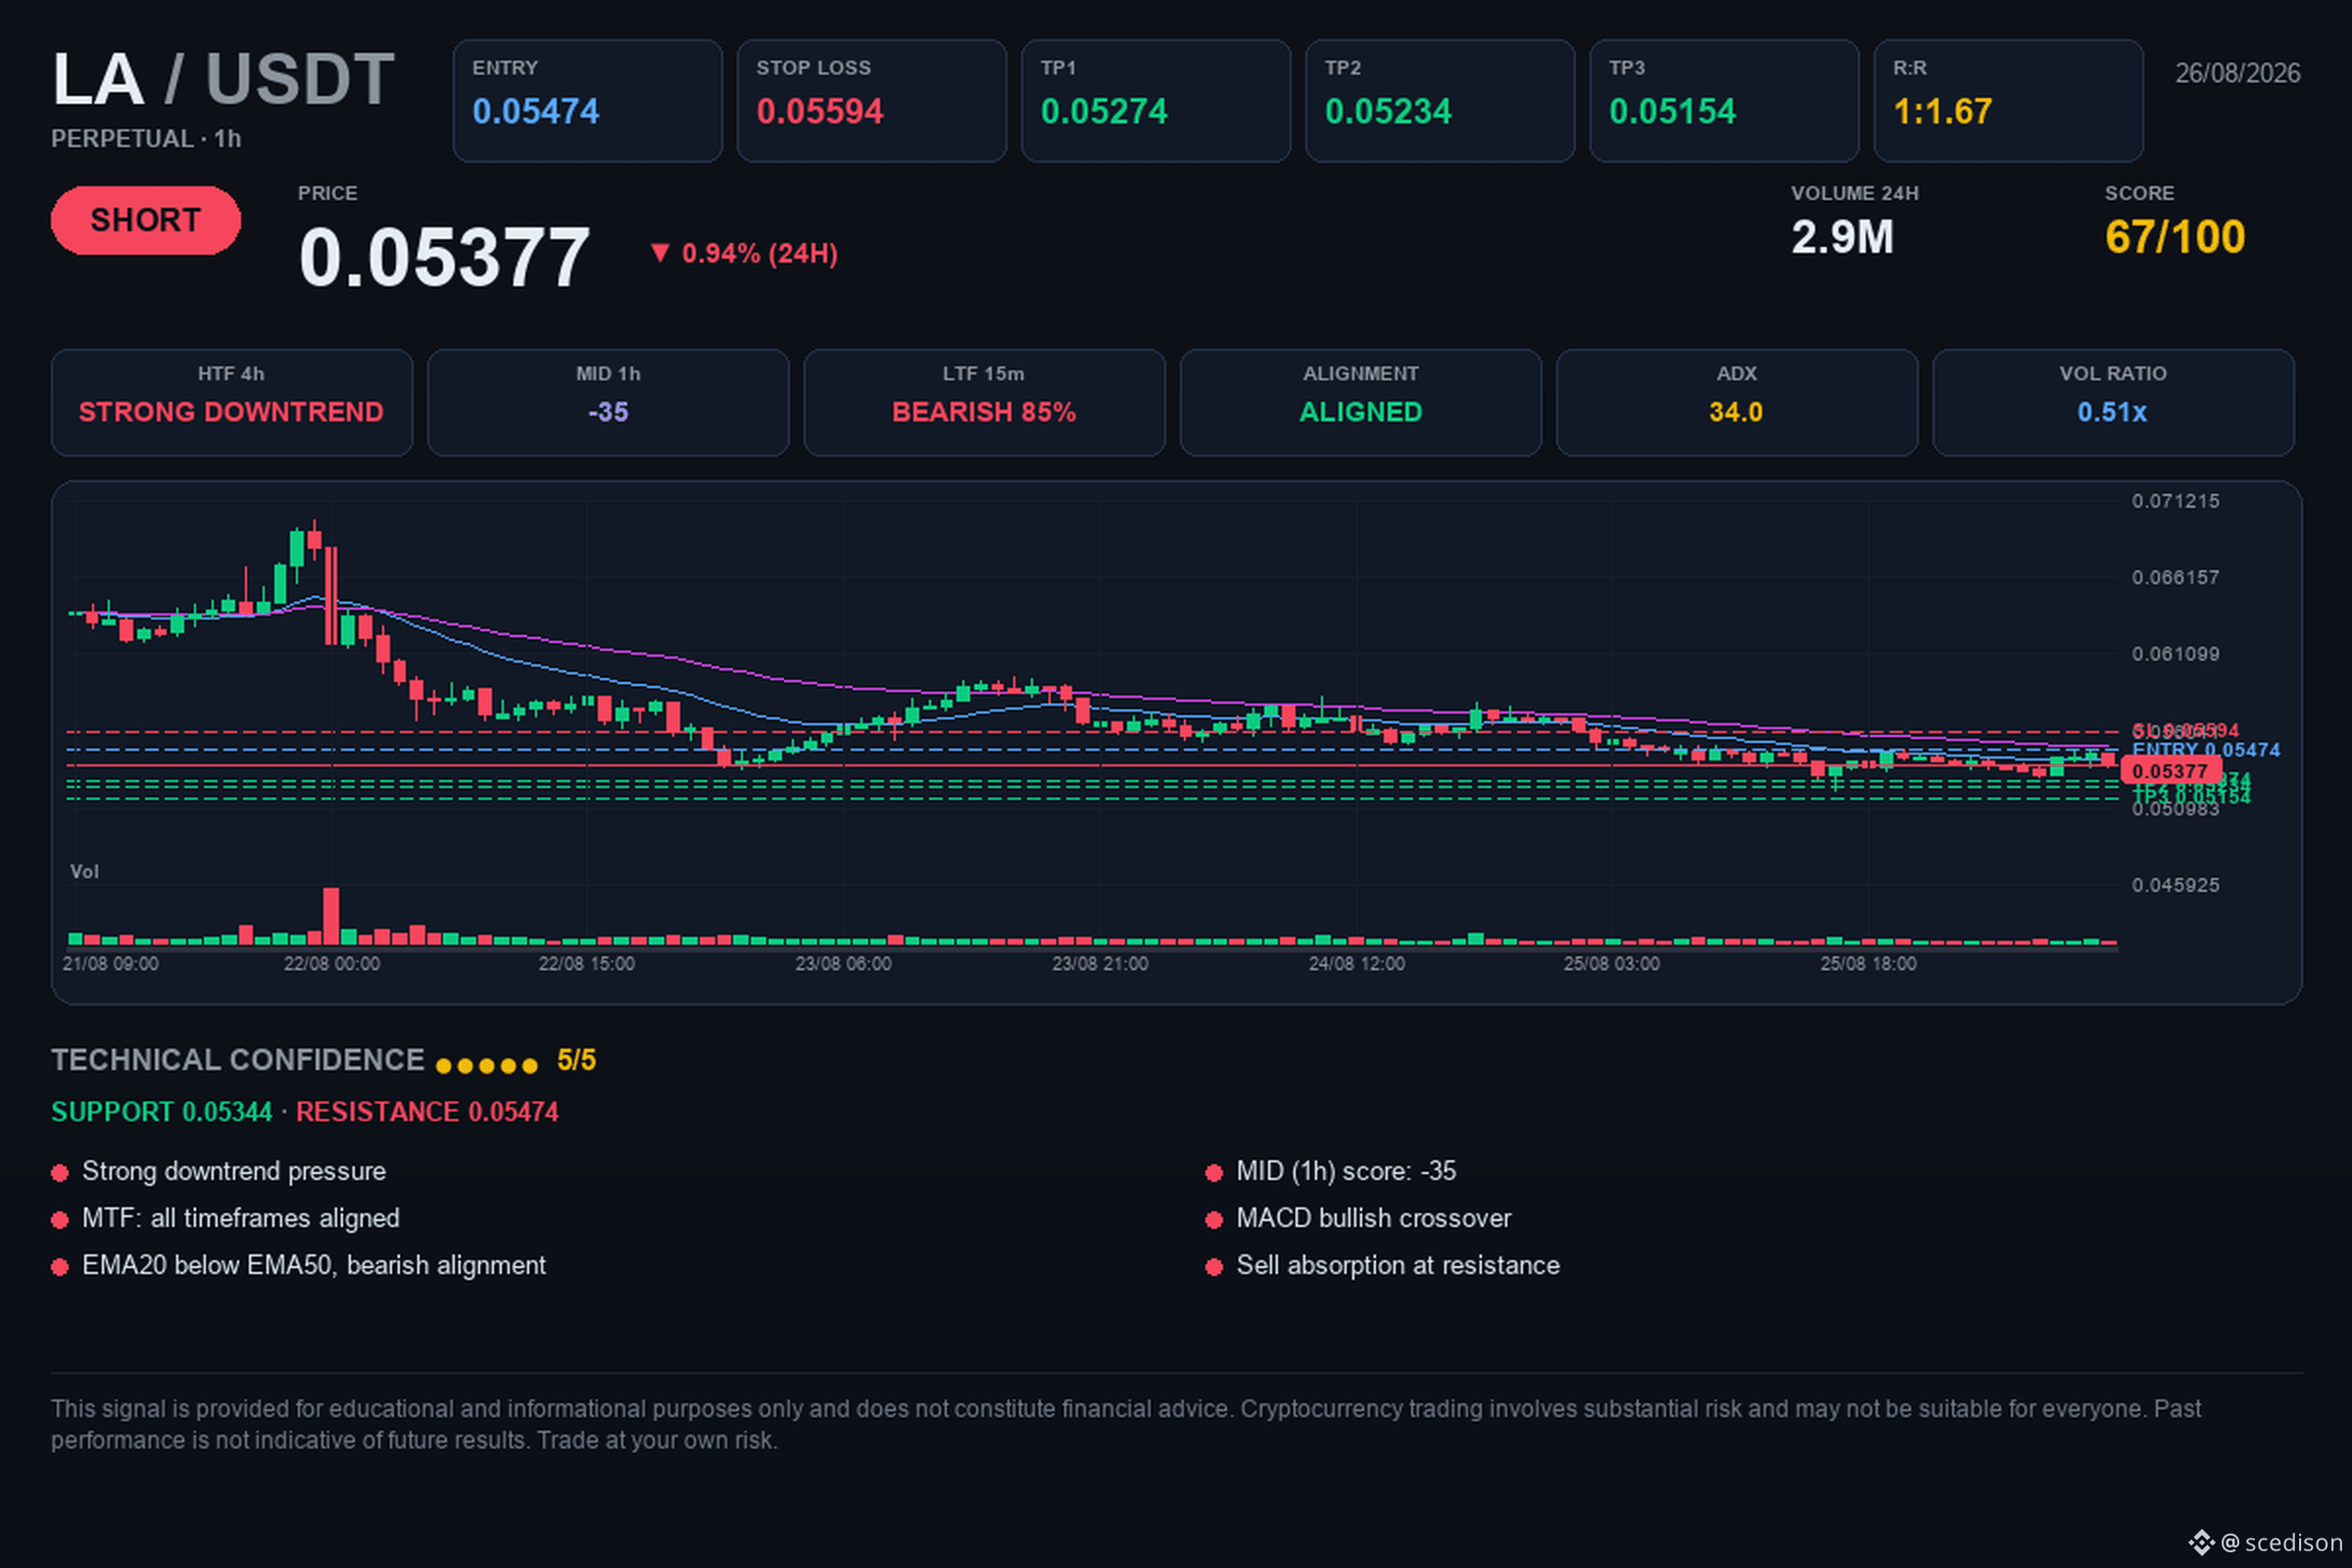Click the '25/08 18:00' time axis label
Viewport: 2352px width, 1568px height.
[x=1868, y=964]
